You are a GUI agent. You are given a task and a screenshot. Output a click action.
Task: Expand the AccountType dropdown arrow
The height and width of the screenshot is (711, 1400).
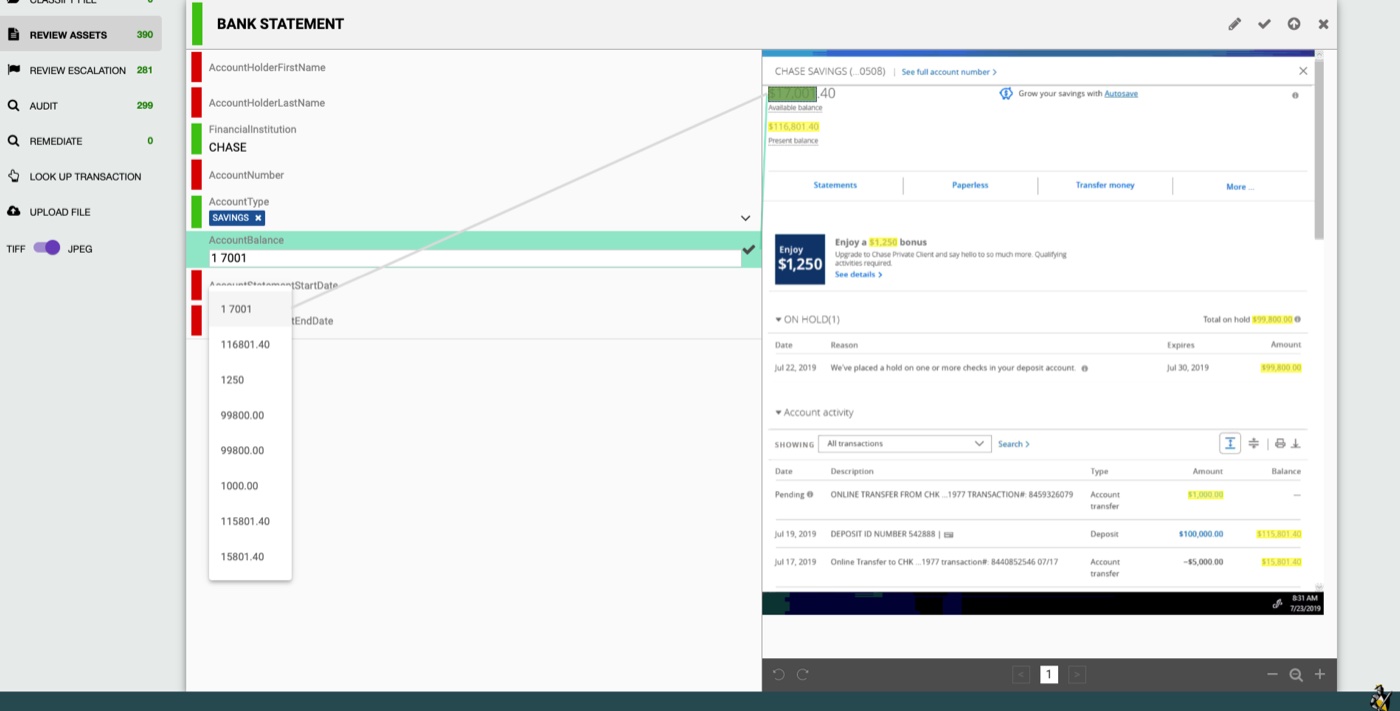745,218
